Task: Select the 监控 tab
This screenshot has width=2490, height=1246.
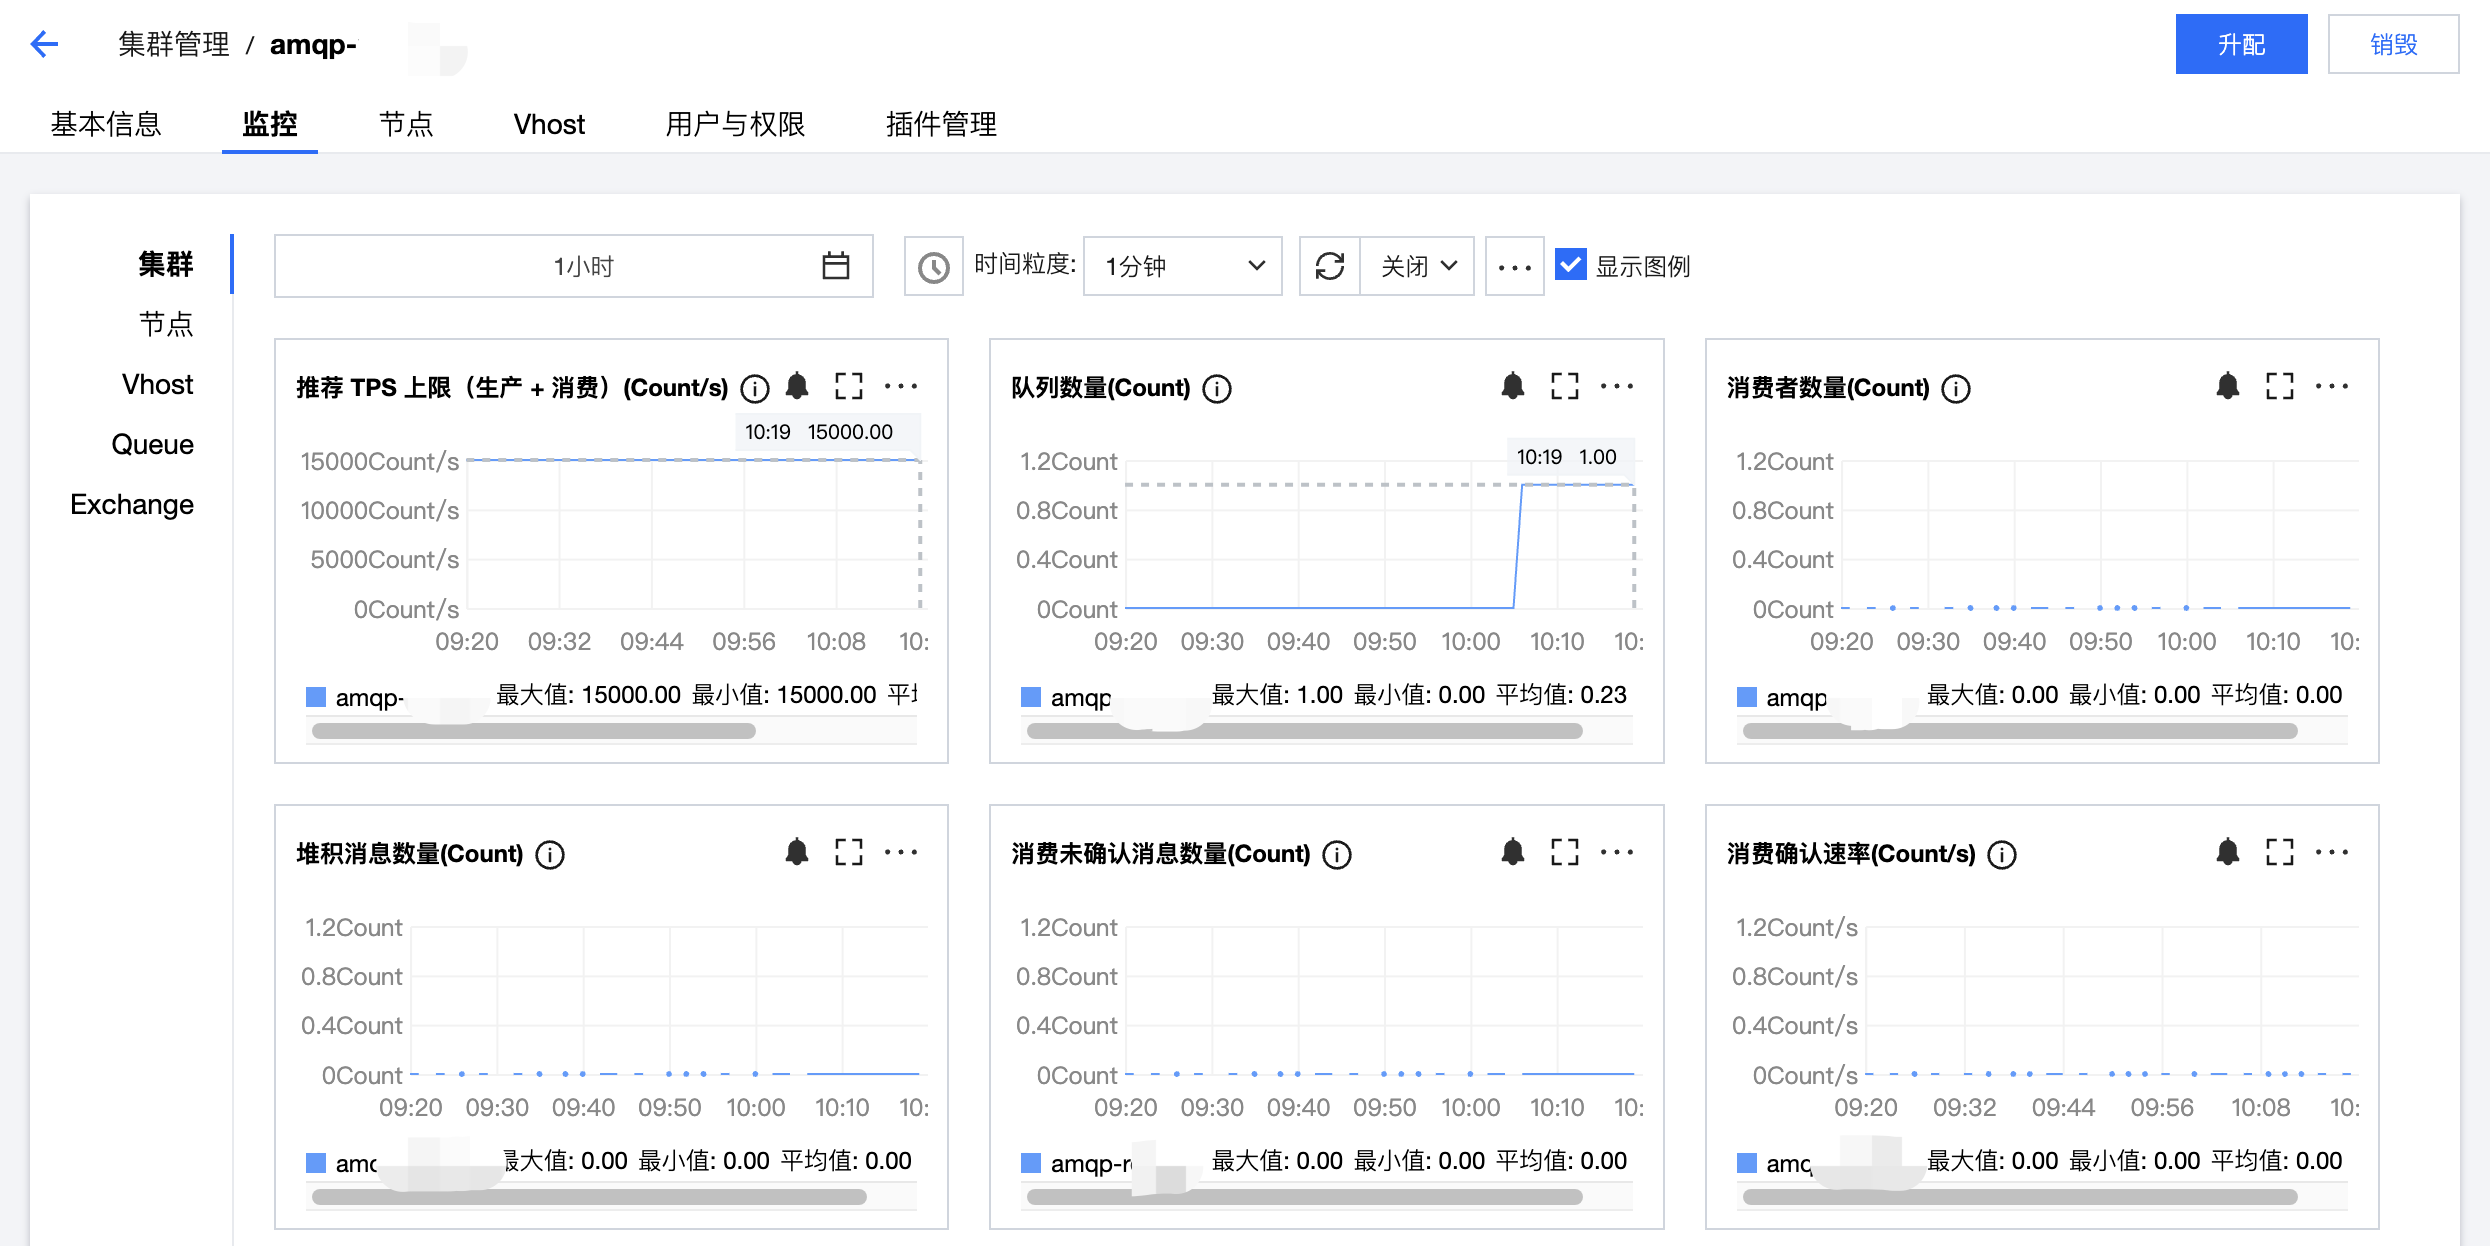Action: tap(270, 124)
